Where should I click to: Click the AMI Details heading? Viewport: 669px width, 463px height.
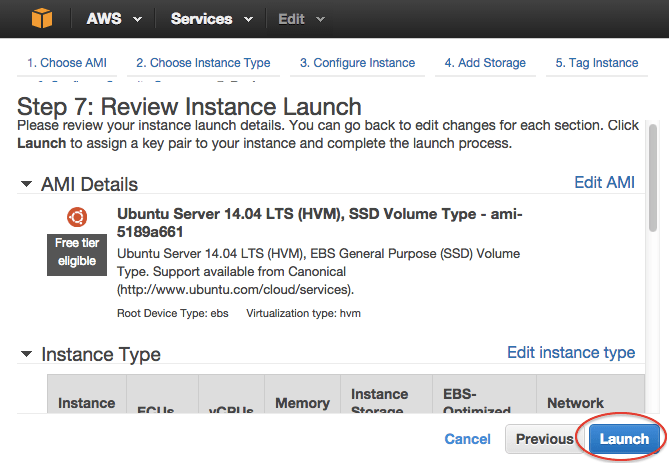pyautogui.click(x=89, y=184)
